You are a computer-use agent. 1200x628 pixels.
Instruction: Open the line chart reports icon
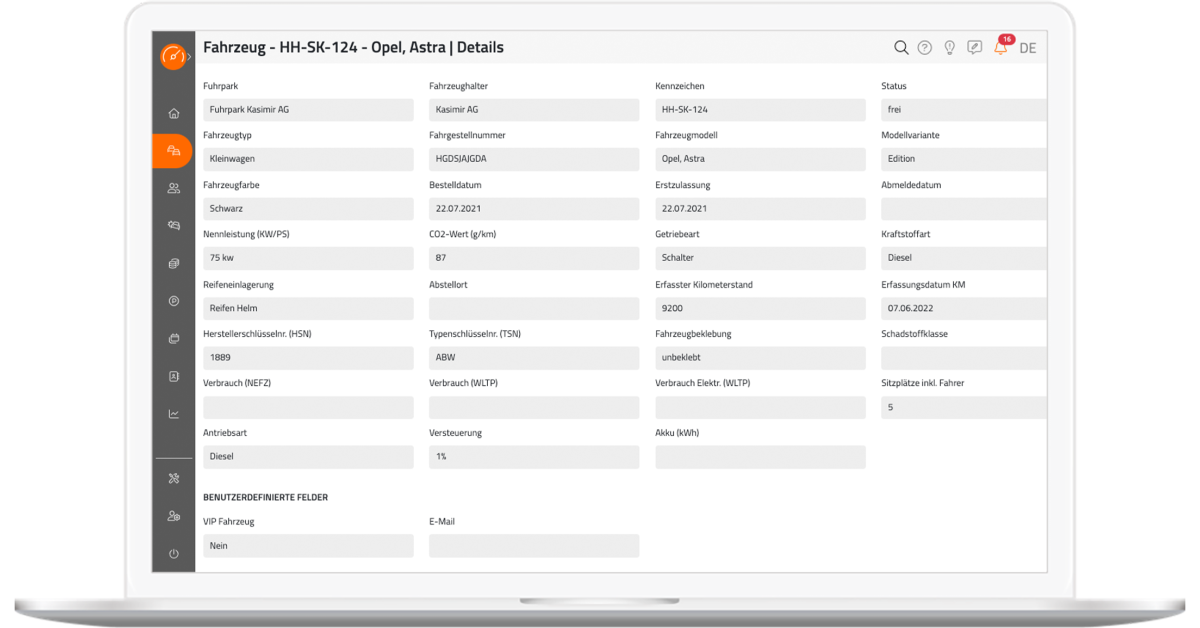point(174,414)
